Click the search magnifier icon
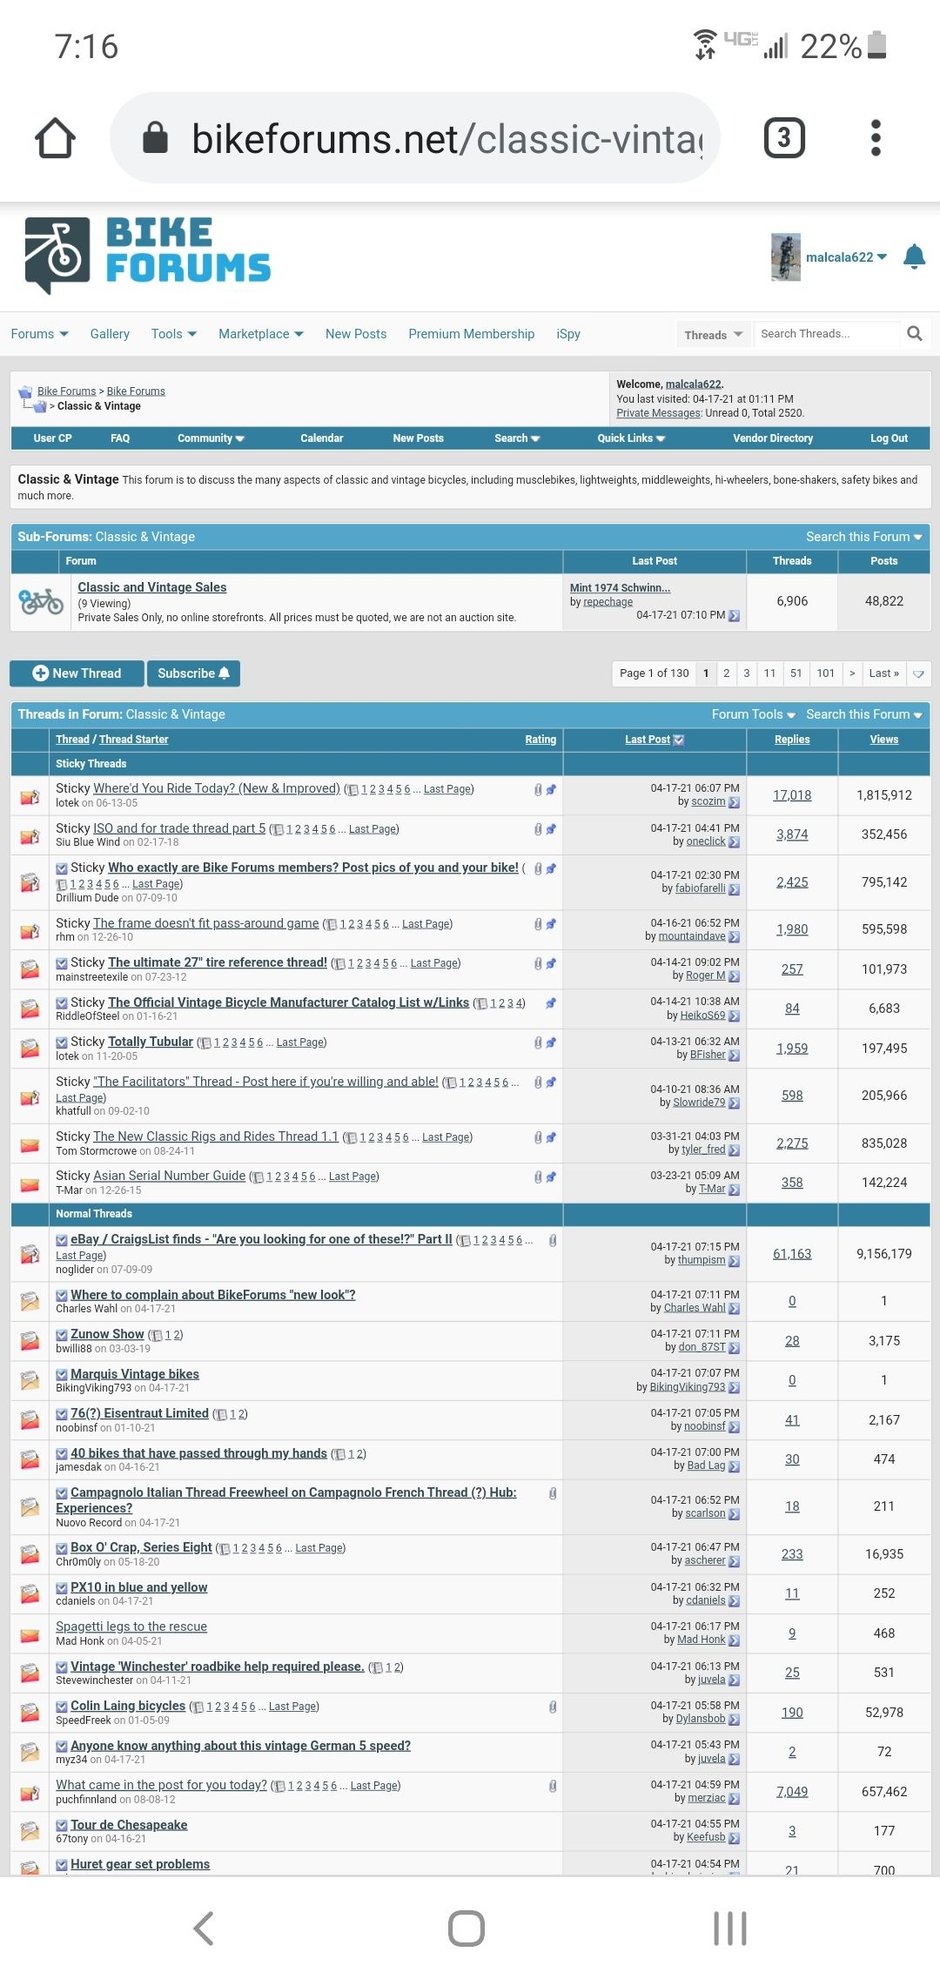Screen dimensions: 940x1984 [914, 334]
